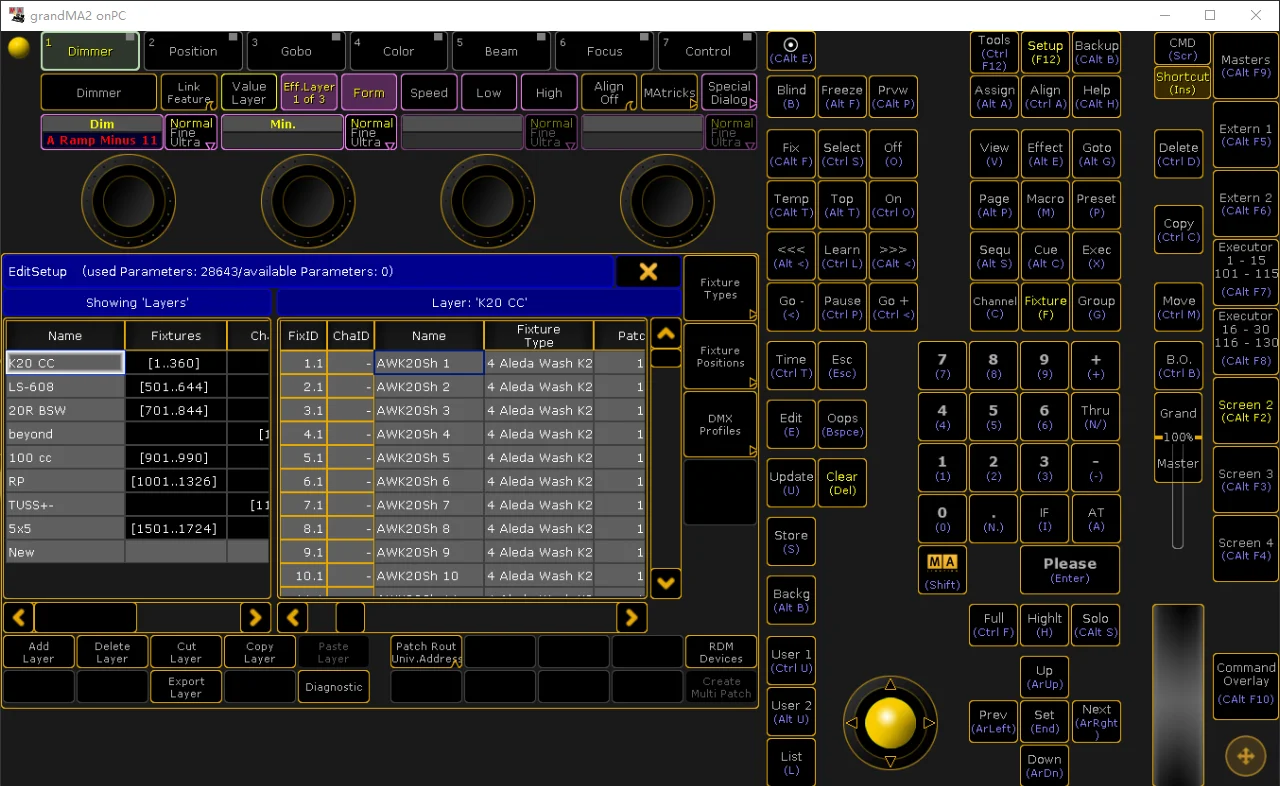This screenshot has width=1280, height=786.
Task: Toggle Prvw preview mode
Action: (x=893, y=97)
